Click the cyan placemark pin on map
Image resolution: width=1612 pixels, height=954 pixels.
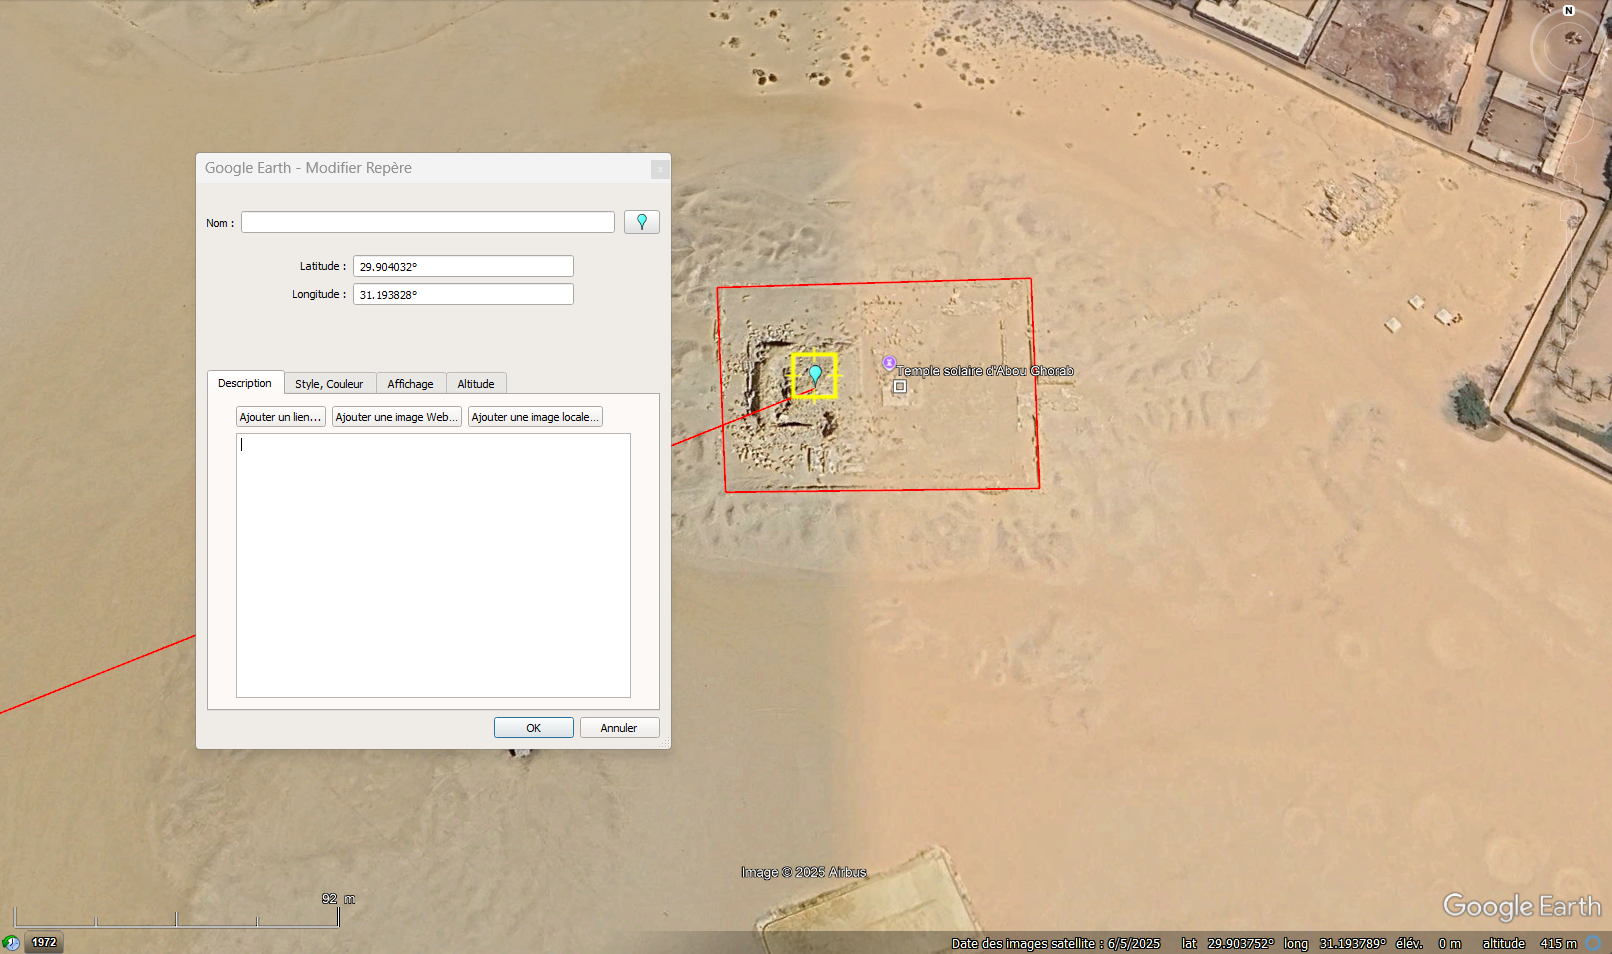coord(815,374)
